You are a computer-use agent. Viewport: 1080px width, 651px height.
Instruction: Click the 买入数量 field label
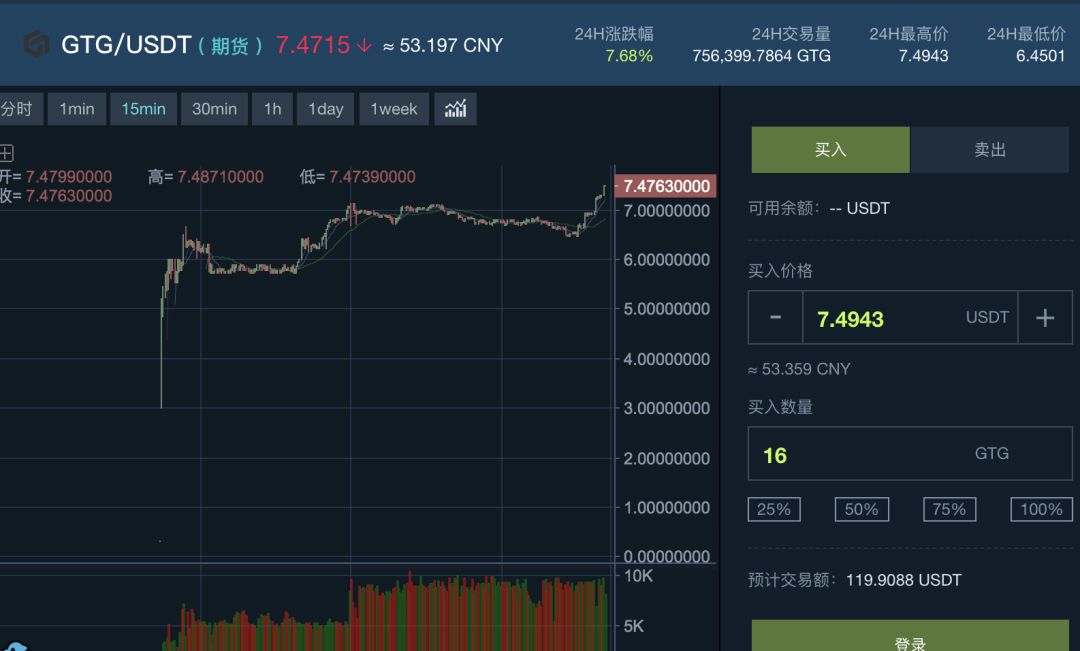point(780,407)
